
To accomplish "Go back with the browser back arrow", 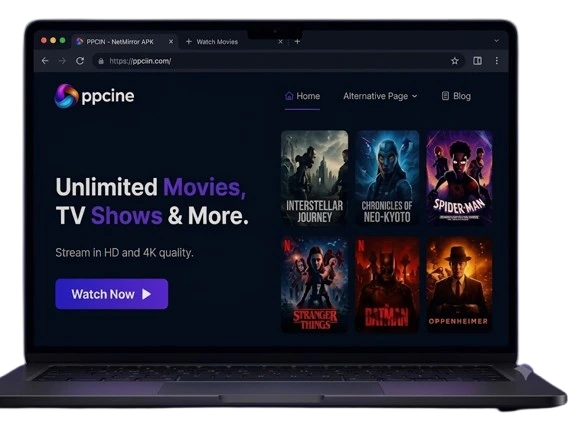I will 45,61.
